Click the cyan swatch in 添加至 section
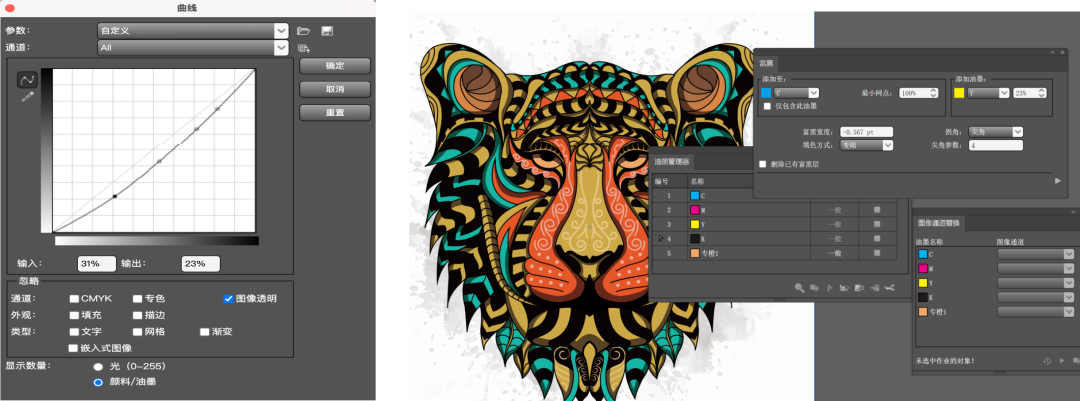Image resolution: width=1080 pixels, height=401 pixels. pyautogui.click(x=766, y=92)
